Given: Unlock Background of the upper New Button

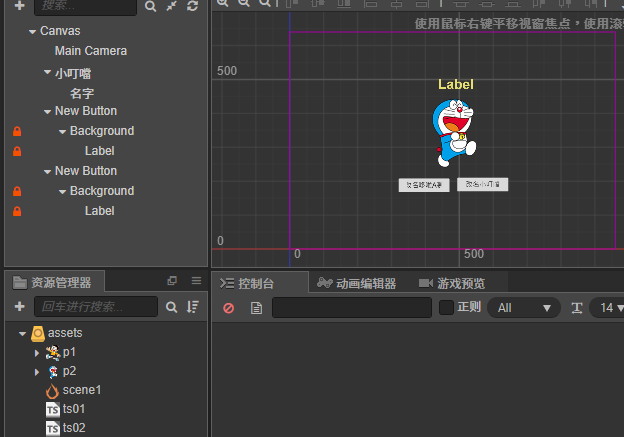Looking at the screenshot, I should 17,131.
